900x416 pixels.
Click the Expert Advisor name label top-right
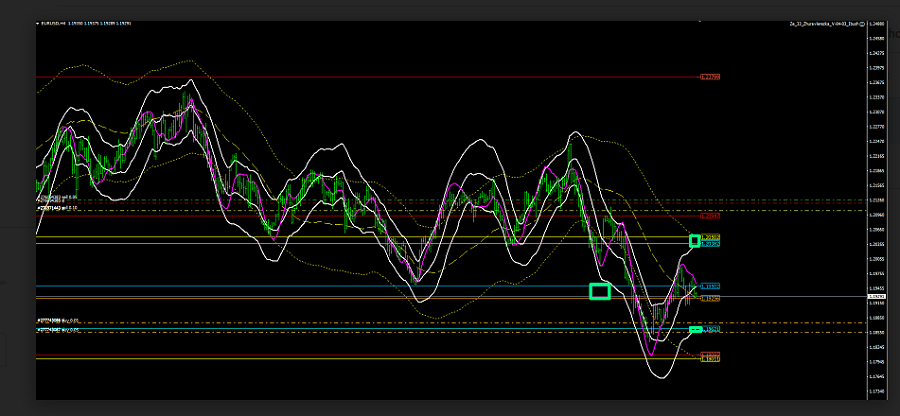pyautogui.click(x=819, y=22)
